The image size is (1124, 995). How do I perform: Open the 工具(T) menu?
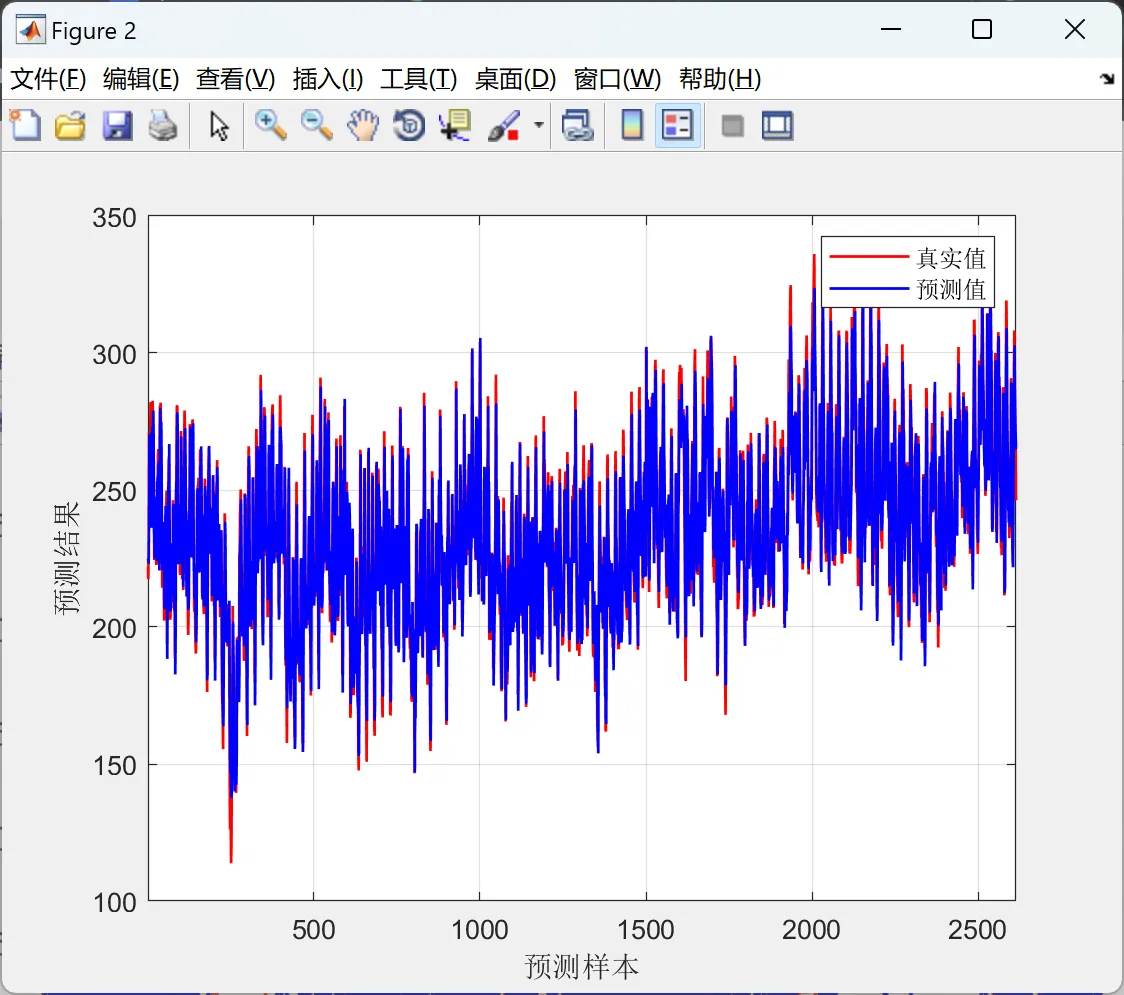419,79
